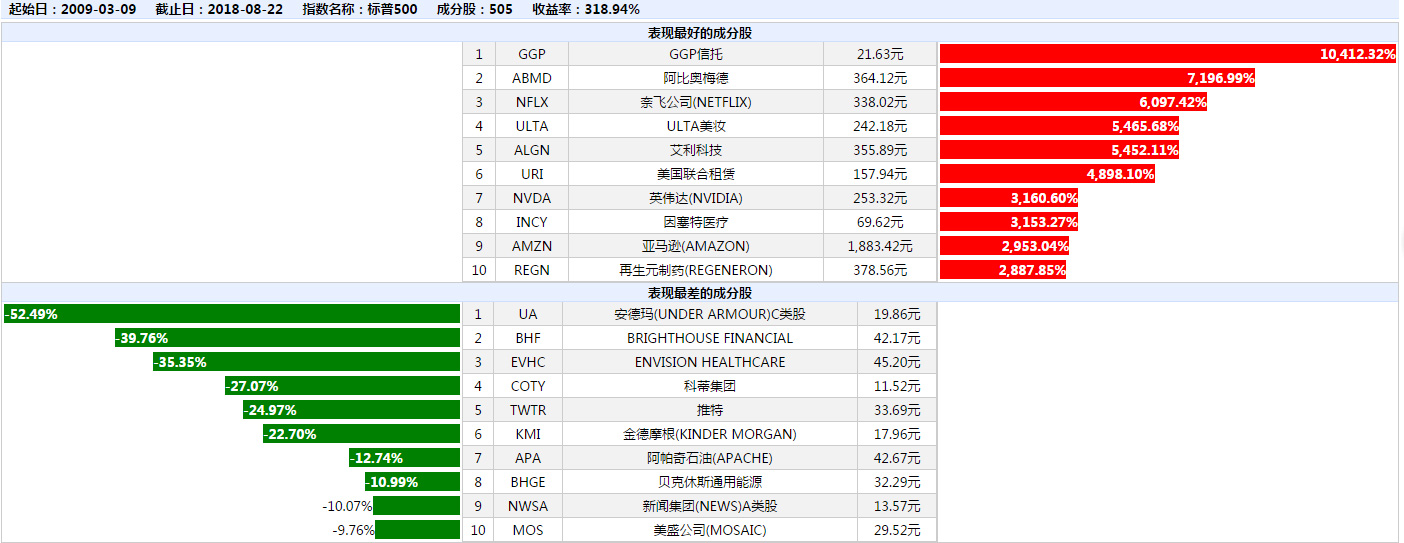
Task: Click the 1,883.42元 price for Amazon
Action: [880, 246]
